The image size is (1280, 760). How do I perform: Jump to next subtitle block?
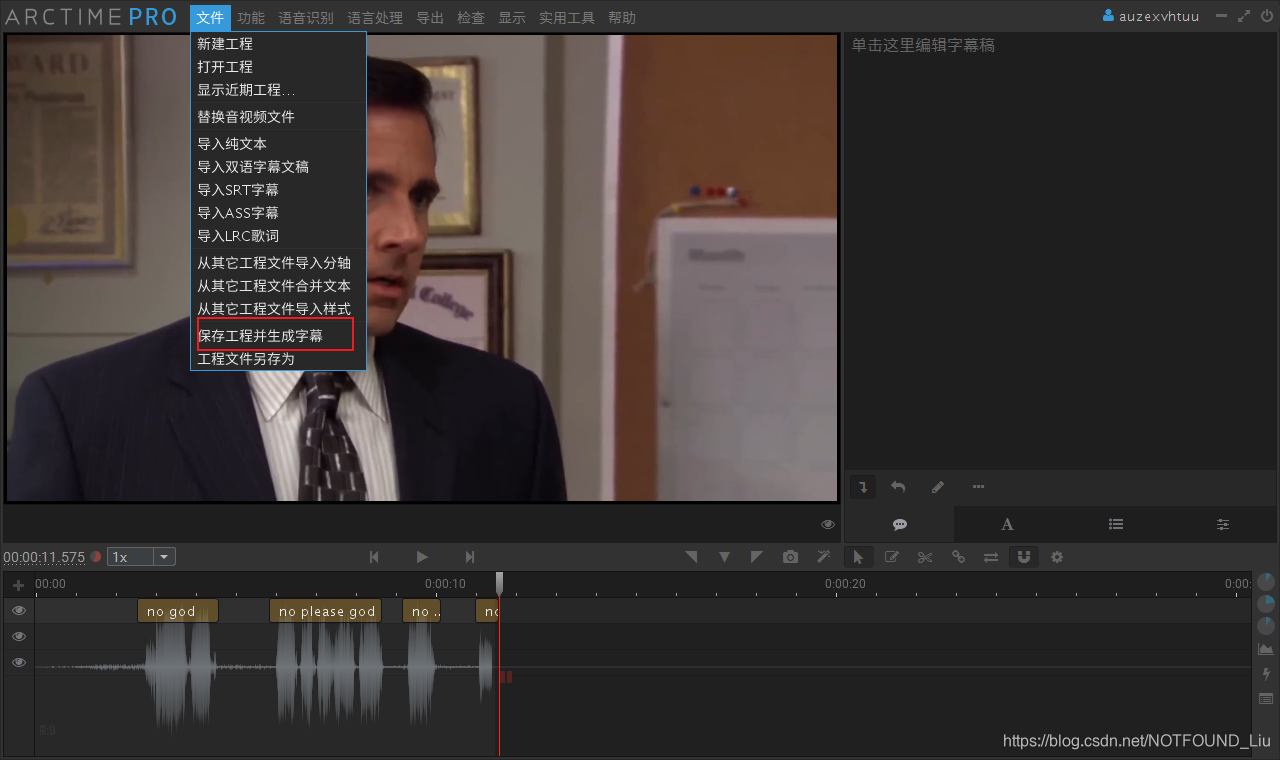(470, 557)
